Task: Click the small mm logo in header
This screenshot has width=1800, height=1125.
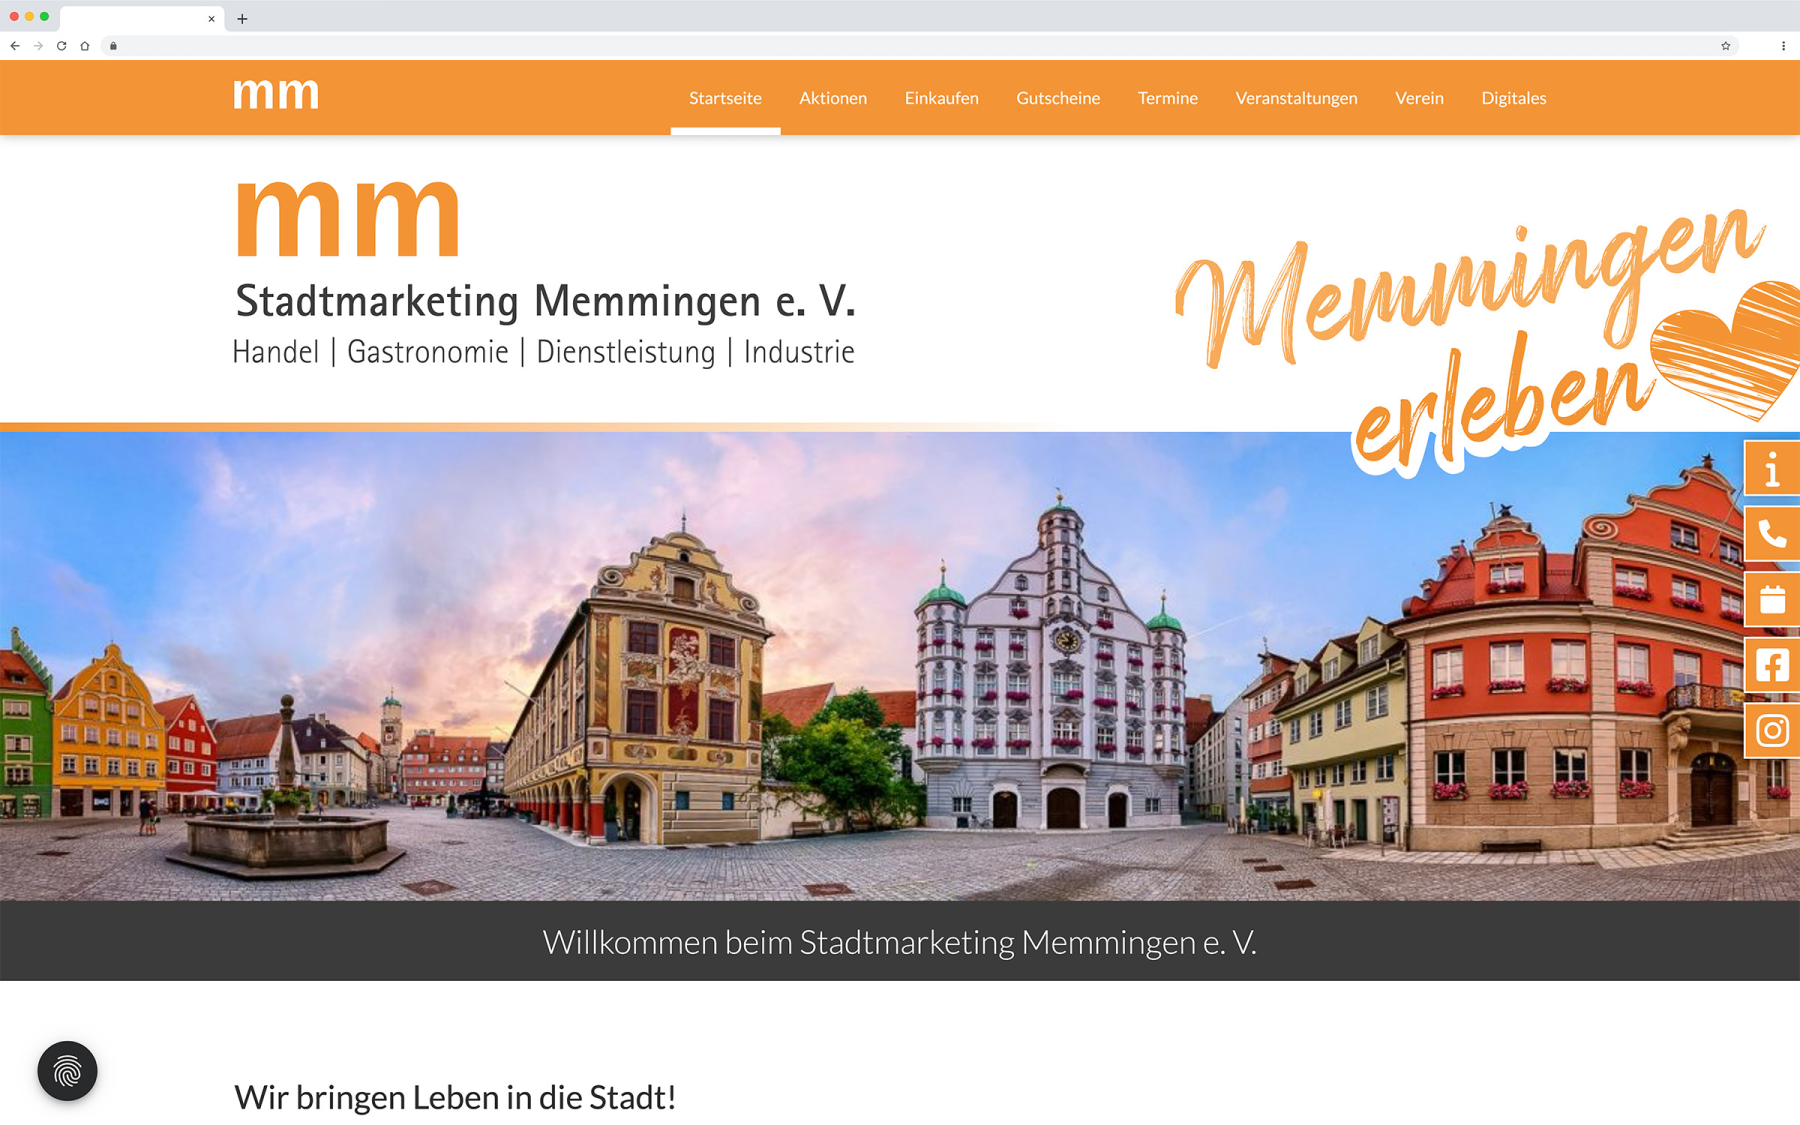Action: click(x=276, y=94)
